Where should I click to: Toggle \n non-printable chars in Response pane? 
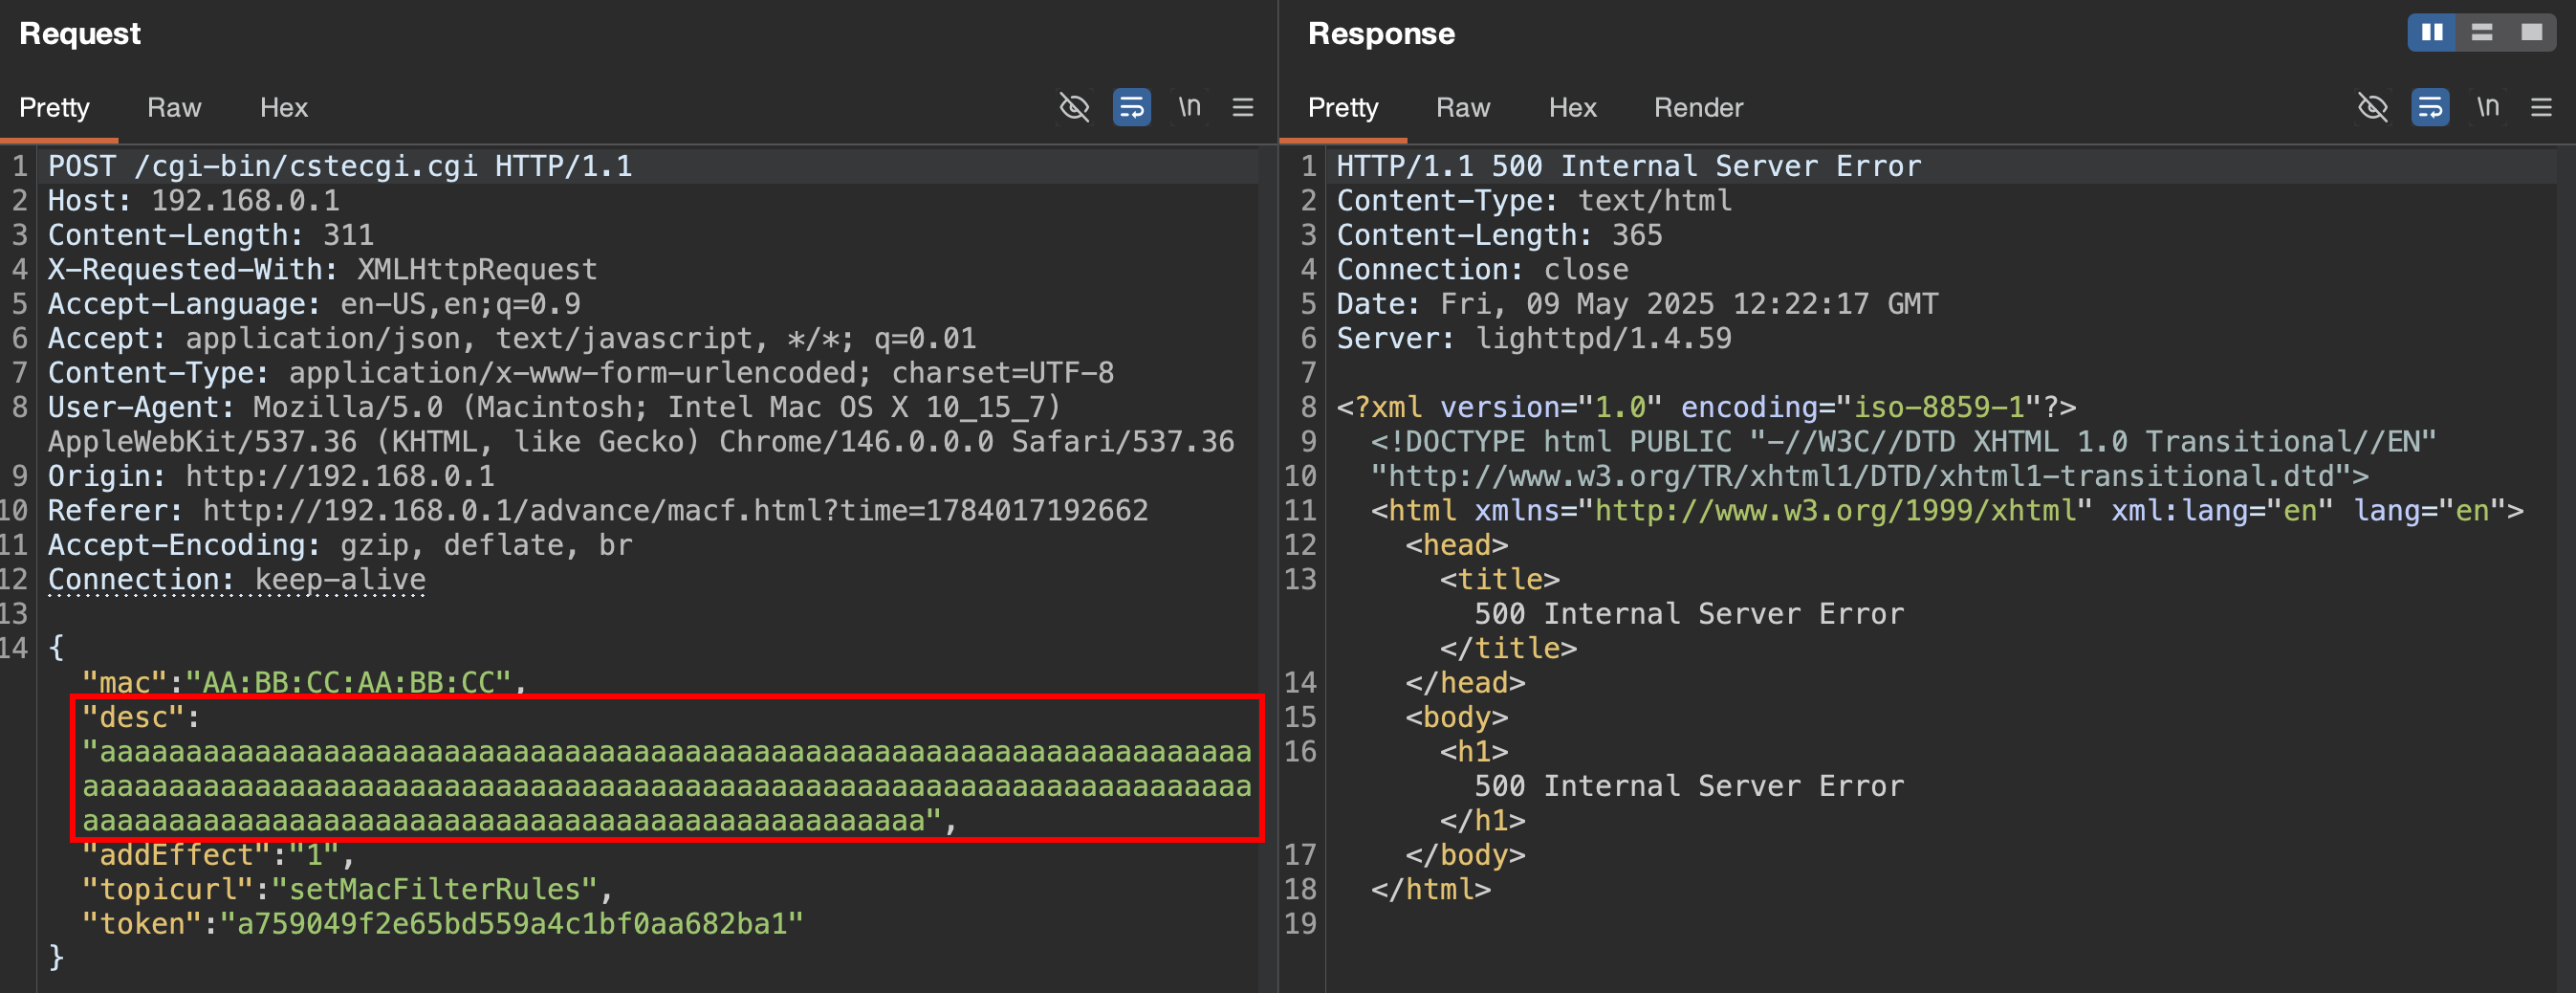click(x=2488, y=106)
